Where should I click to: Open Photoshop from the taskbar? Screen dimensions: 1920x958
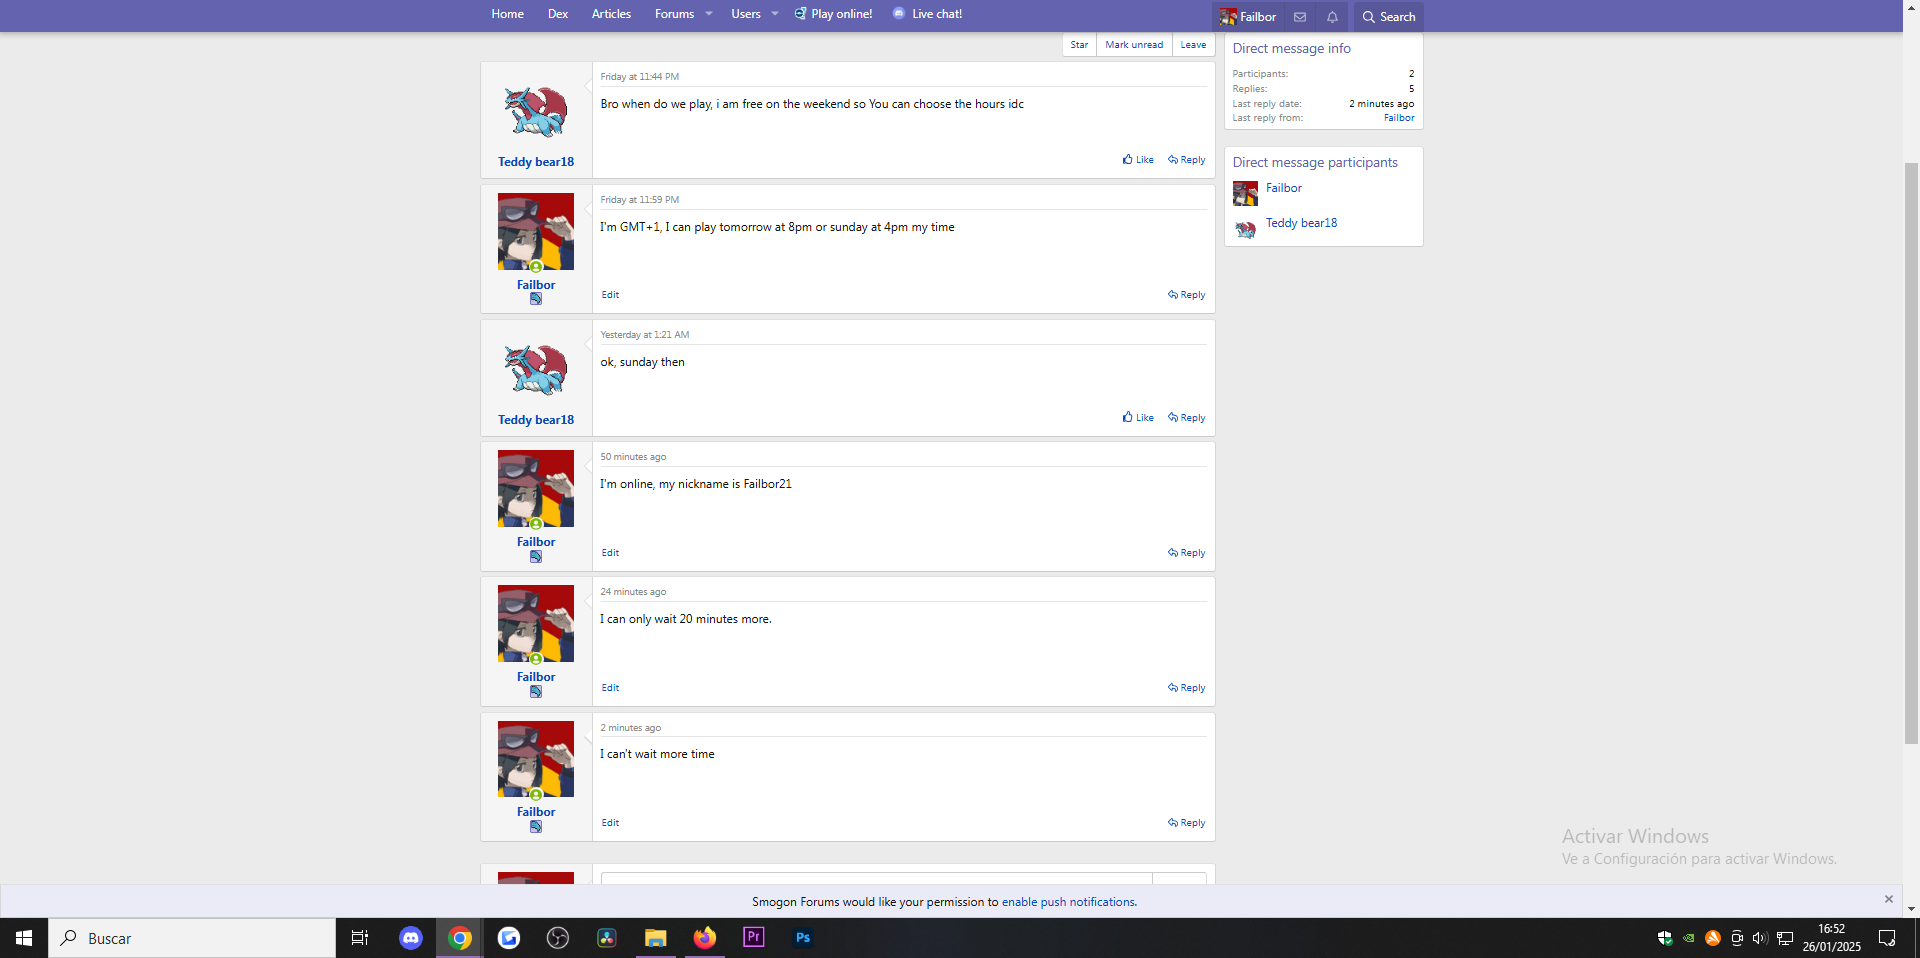coord(802,938)
